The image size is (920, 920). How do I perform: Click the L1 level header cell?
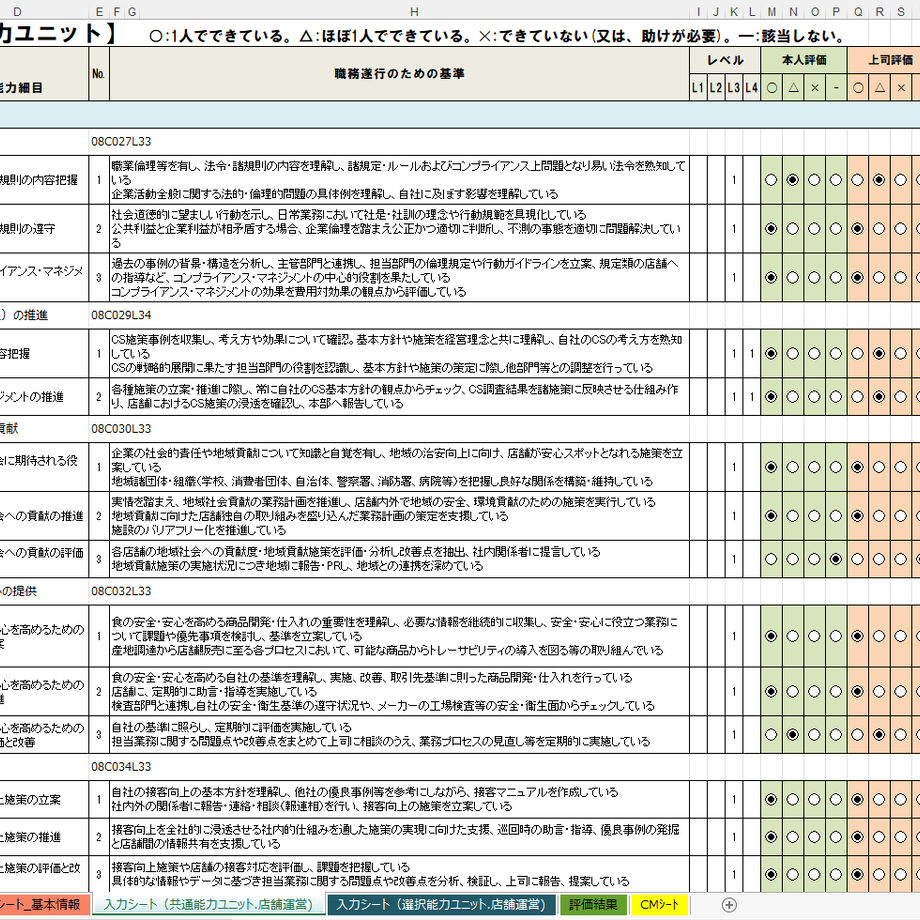click(x=698, y=88)
